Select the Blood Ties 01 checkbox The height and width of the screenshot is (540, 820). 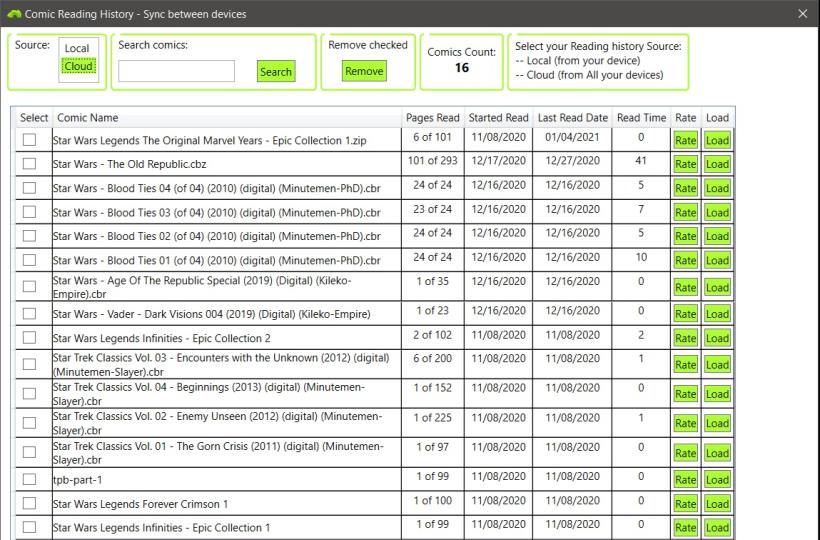[x=29, y=260]
